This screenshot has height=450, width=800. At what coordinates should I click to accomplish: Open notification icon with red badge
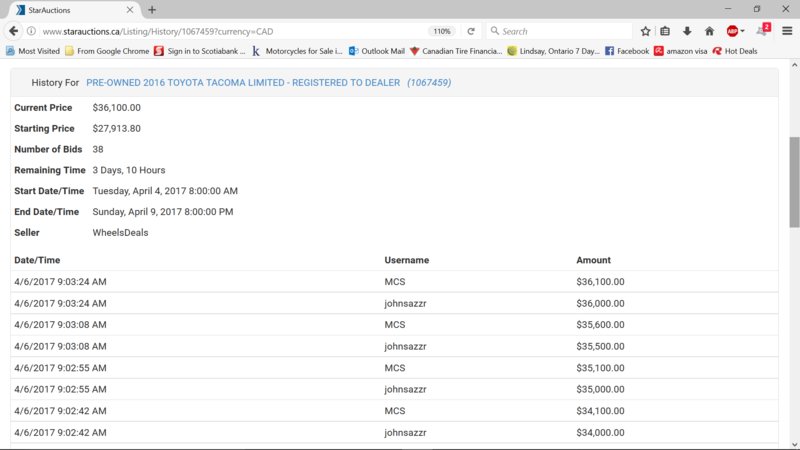click(763, 30)
